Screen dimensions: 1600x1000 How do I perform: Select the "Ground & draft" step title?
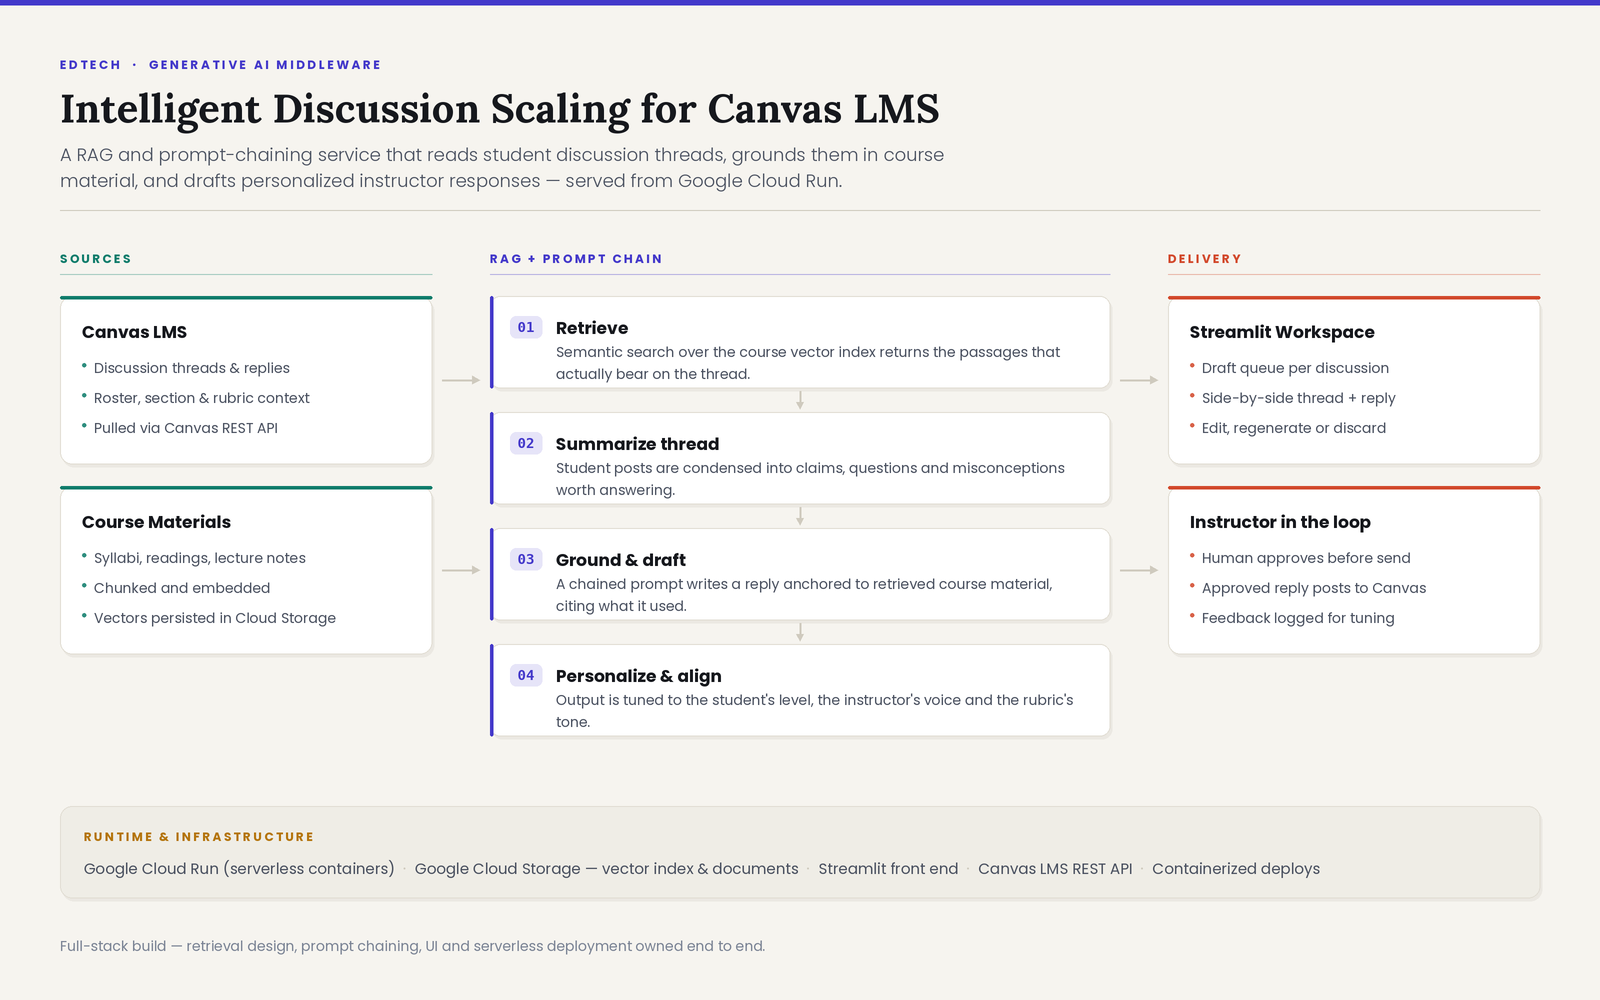621,560
